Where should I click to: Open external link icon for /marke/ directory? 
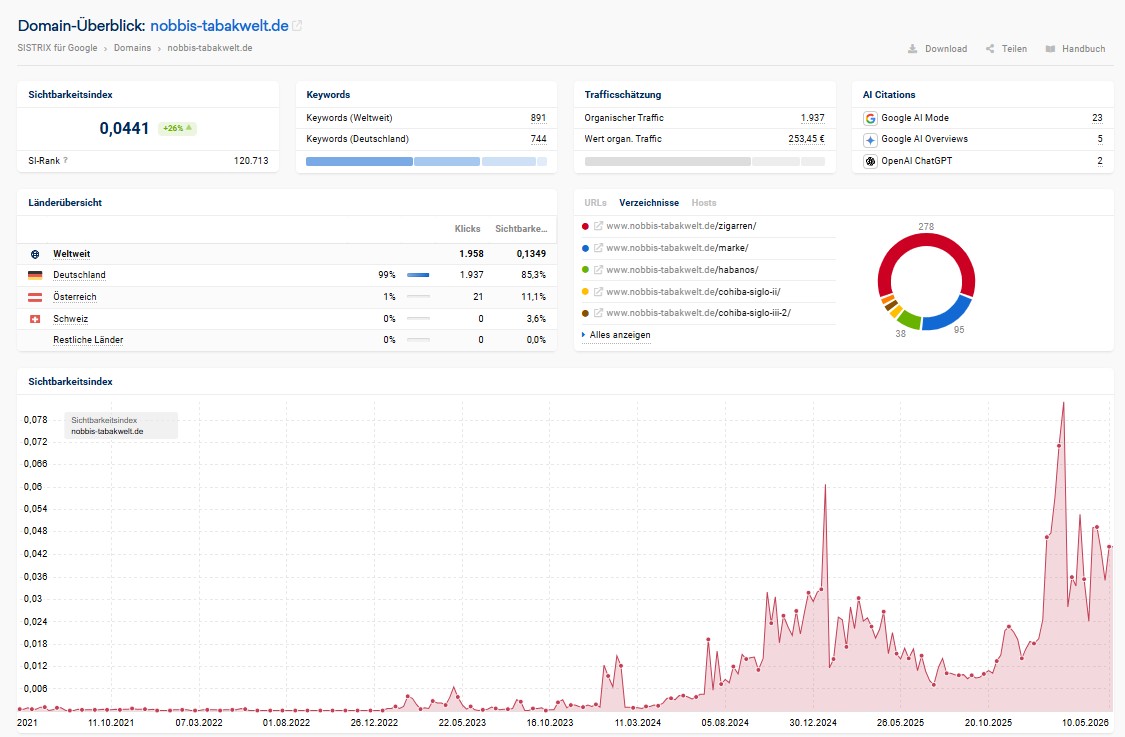(x=598, y=248)
